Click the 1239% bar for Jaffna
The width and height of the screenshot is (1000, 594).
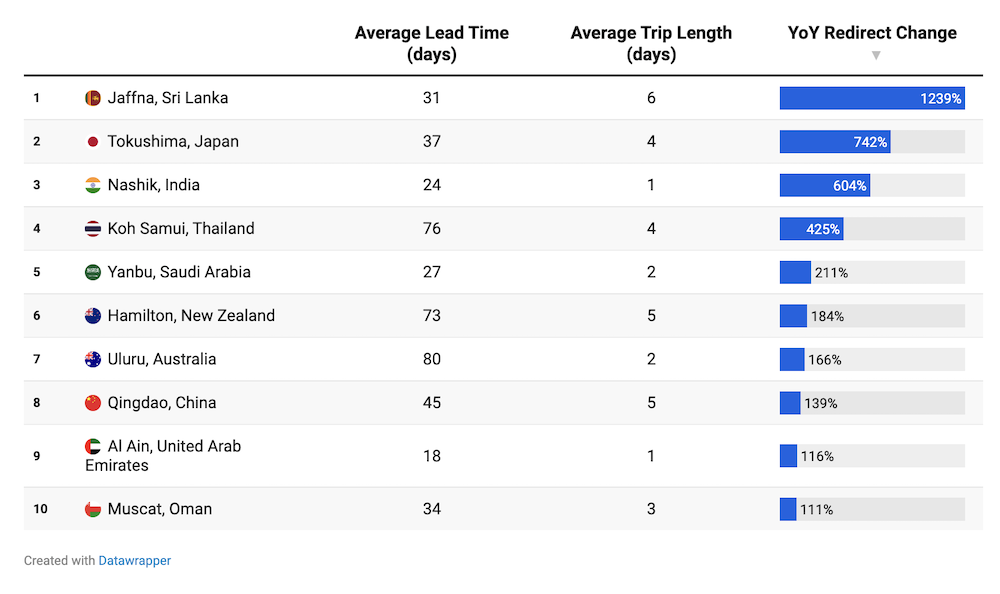pyautogui.click(x=872, y=98)
